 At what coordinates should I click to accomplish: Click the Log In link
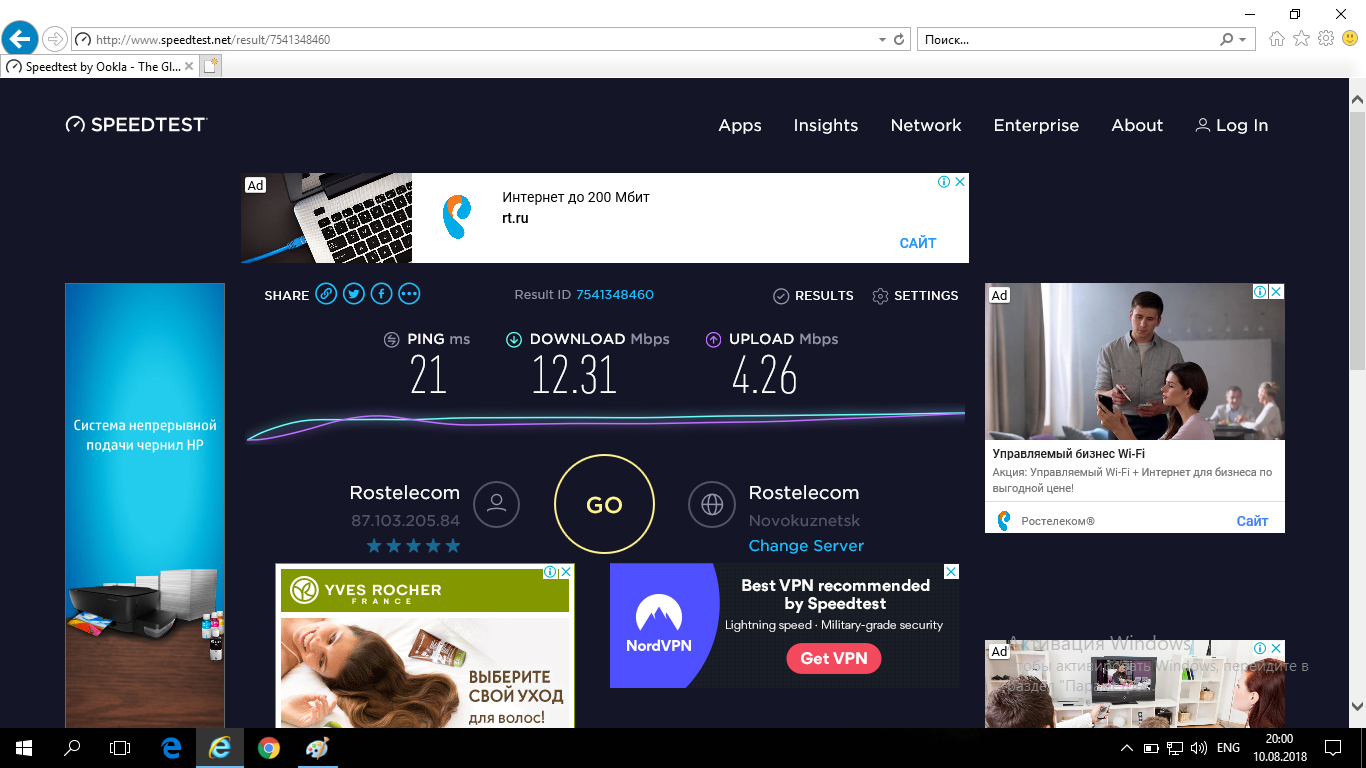[1232, 125]
